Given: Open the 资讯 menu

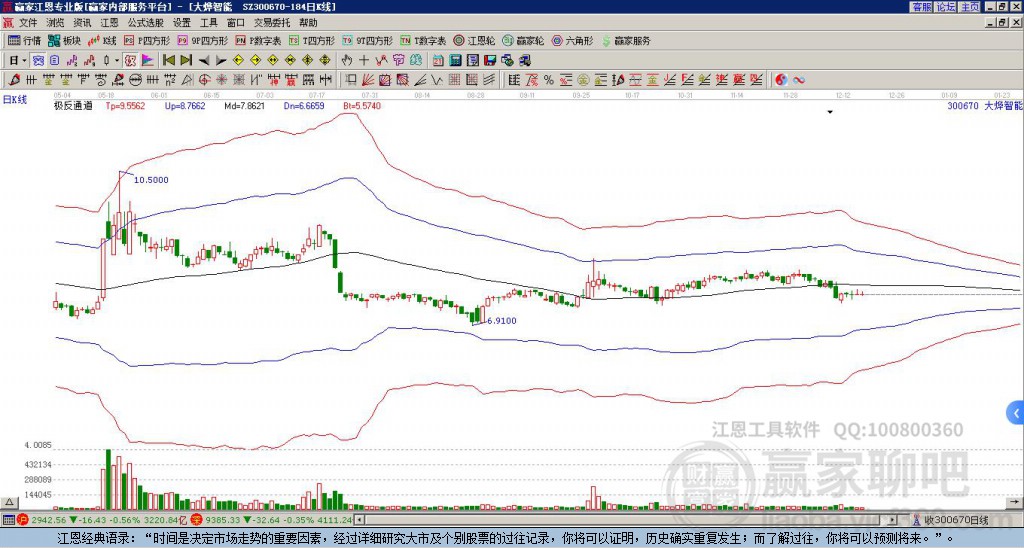Looking at the screenshot, I should 82,23.
